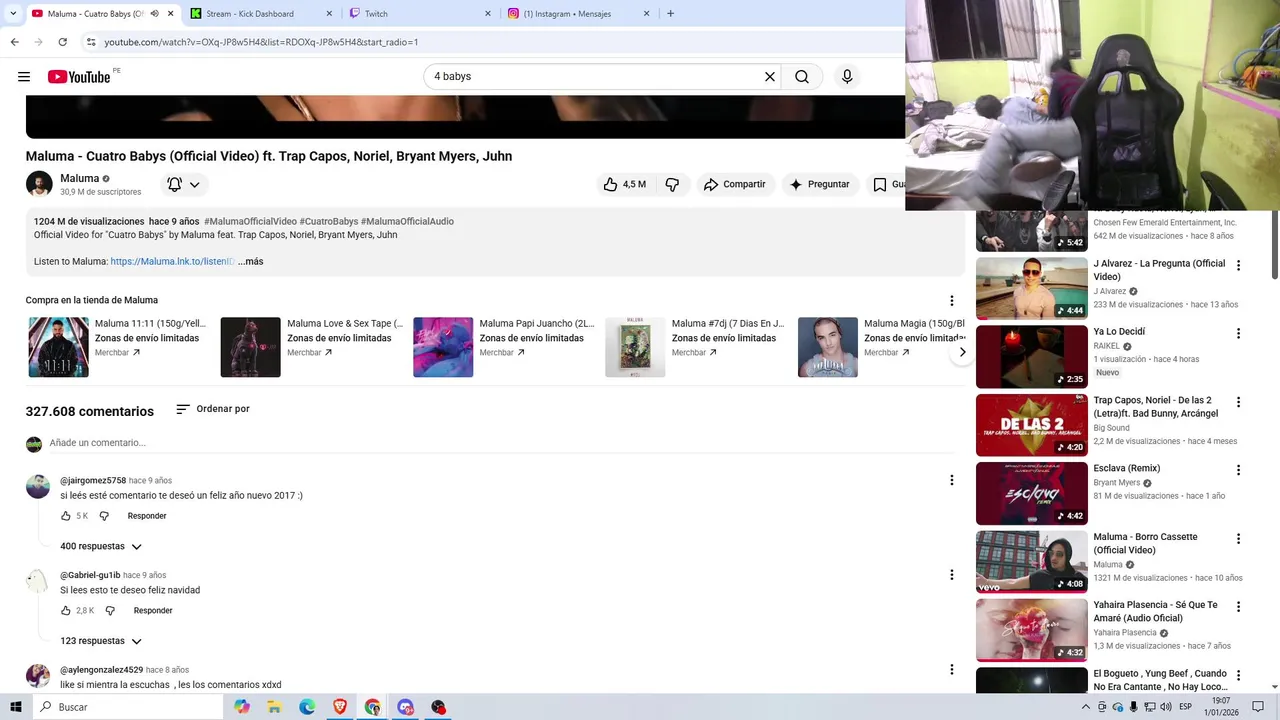
Task: Click the magnifier search button
Action: point(802,77)
